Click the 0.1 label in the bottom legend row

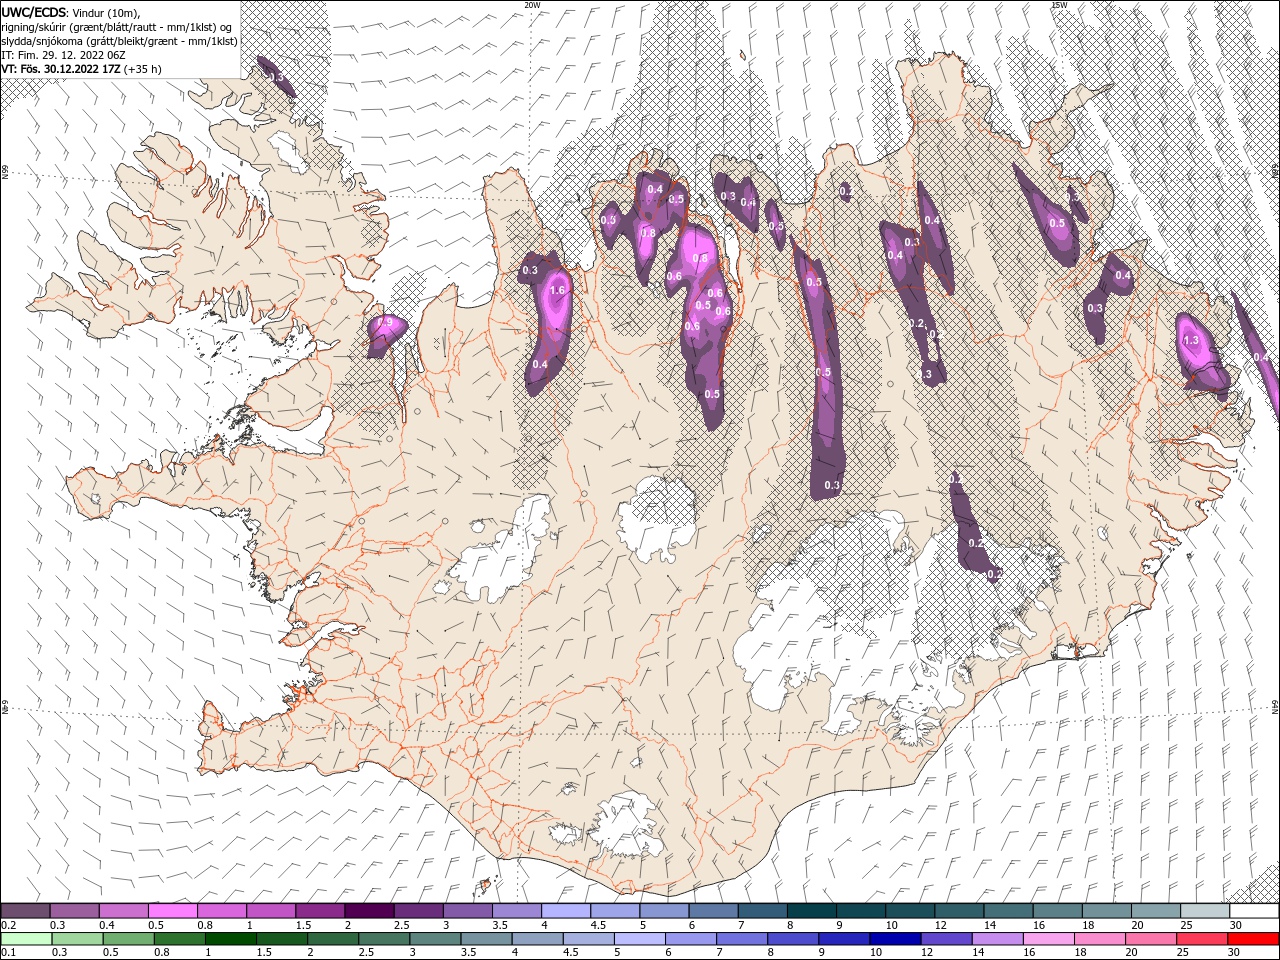click(x=9, y=953)
